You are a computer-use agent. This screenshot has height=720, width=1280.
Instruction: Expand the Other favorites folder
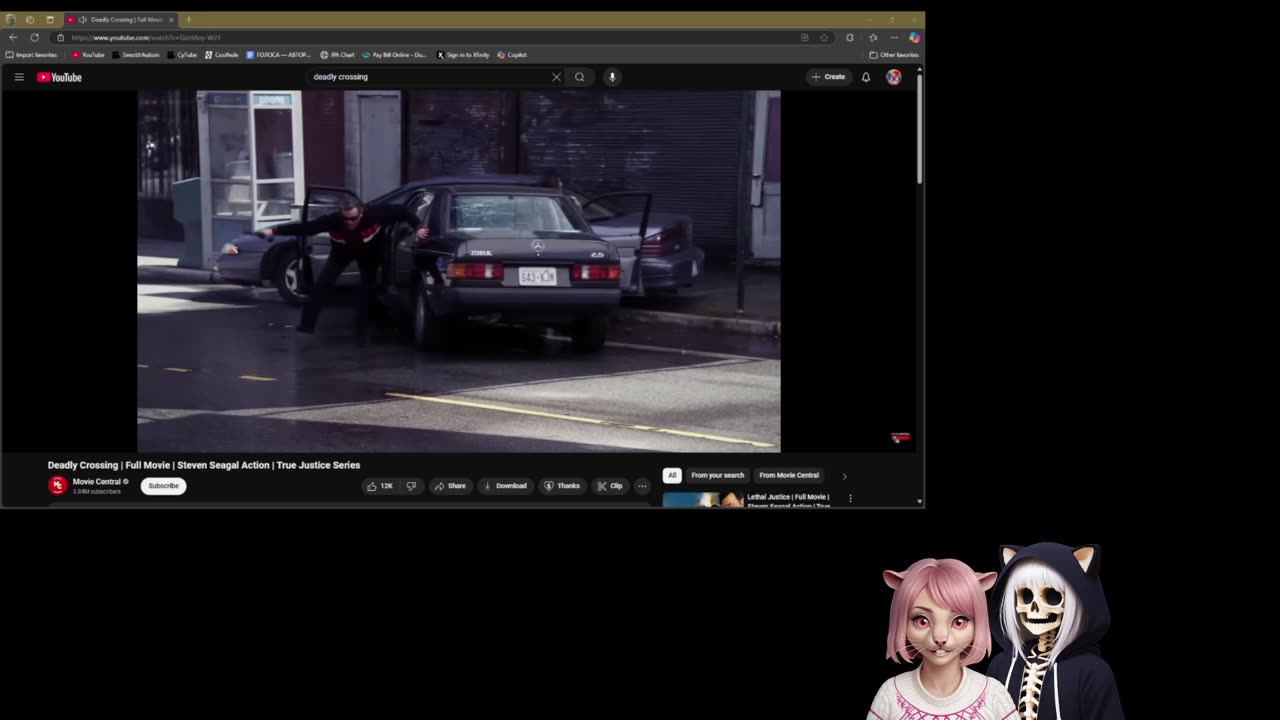894,55
